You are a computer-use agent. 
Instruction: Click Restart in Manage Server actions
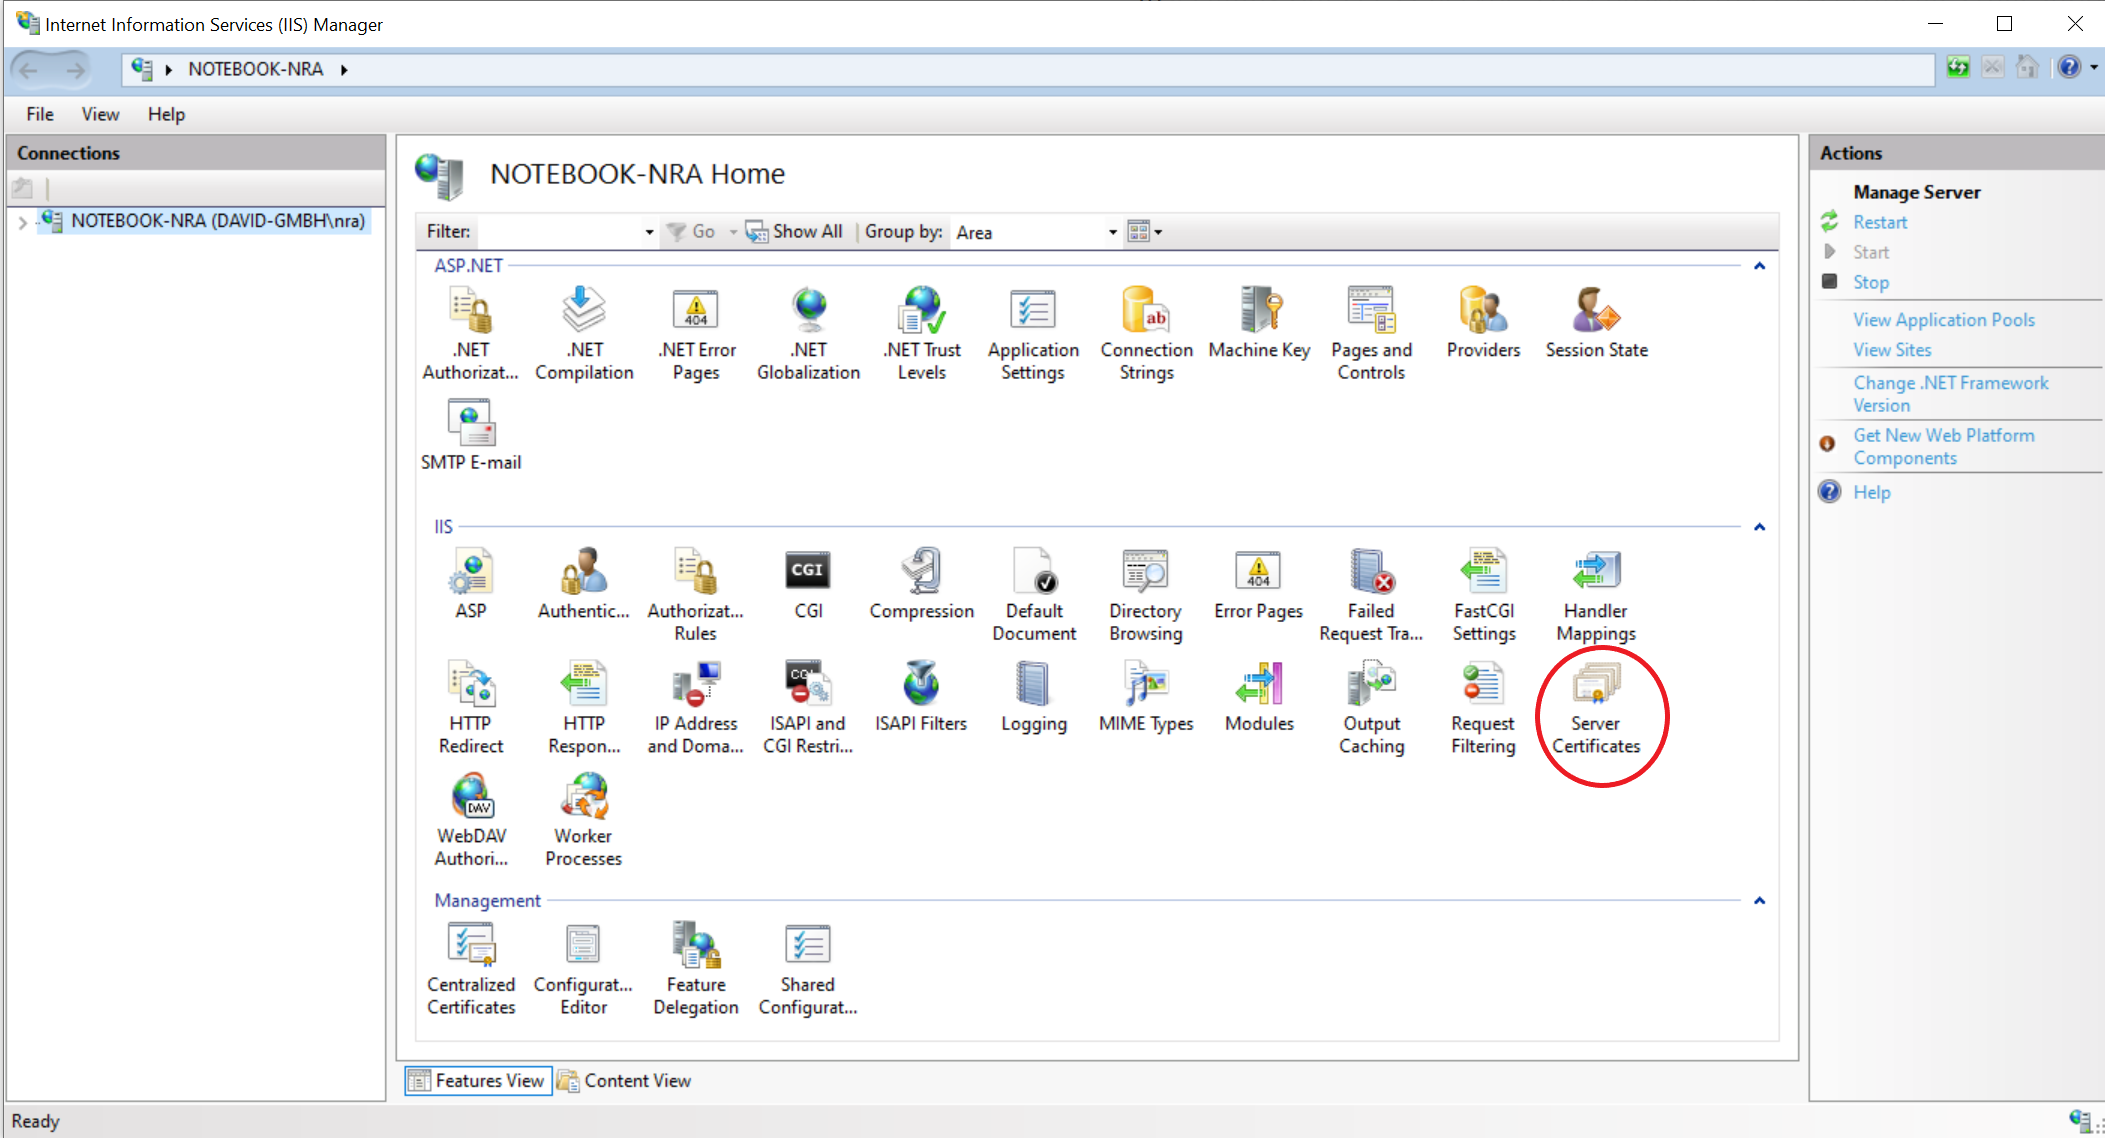[x=1879, y=222]
